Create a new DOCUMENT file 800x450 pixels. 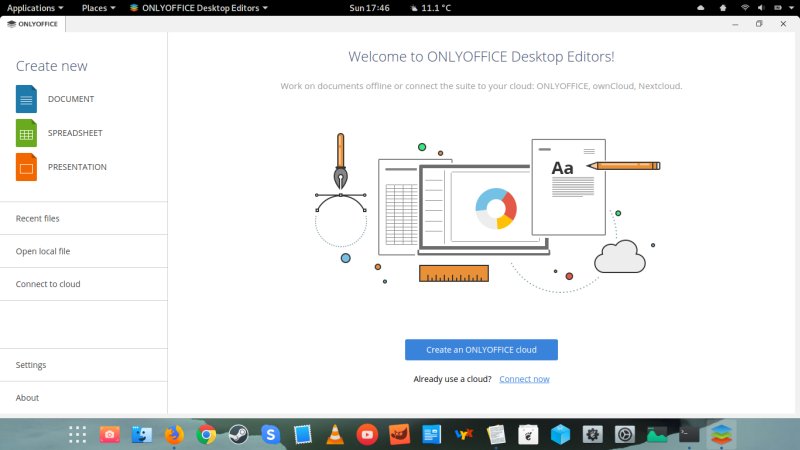point(55,99)
